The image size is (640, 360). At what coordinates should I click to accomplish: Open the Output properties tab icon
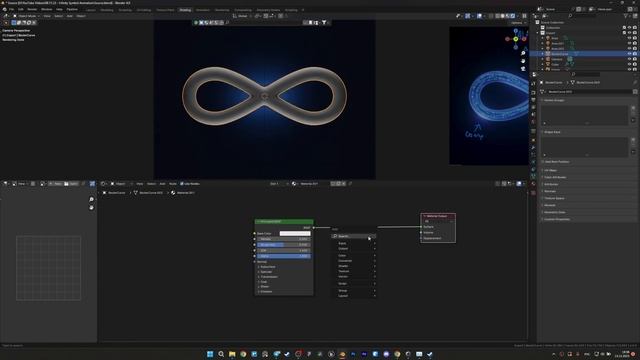[x=533, y=100]
